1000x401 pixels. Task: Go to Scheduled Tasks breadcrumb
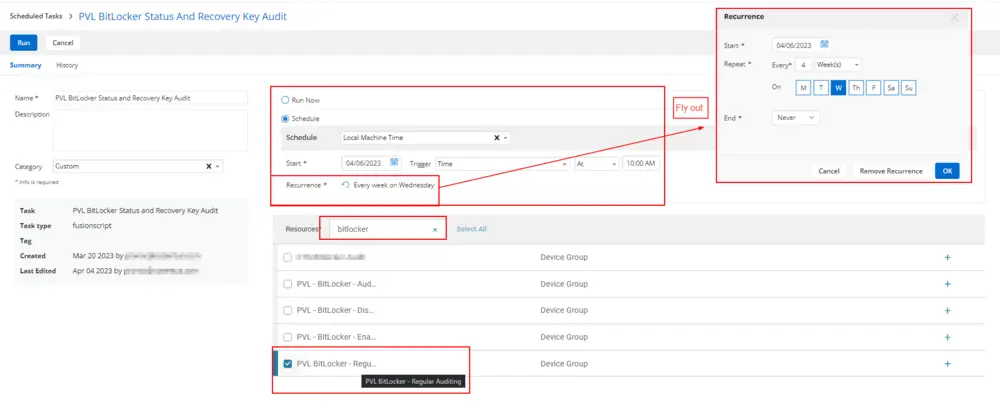coord(36,17)
